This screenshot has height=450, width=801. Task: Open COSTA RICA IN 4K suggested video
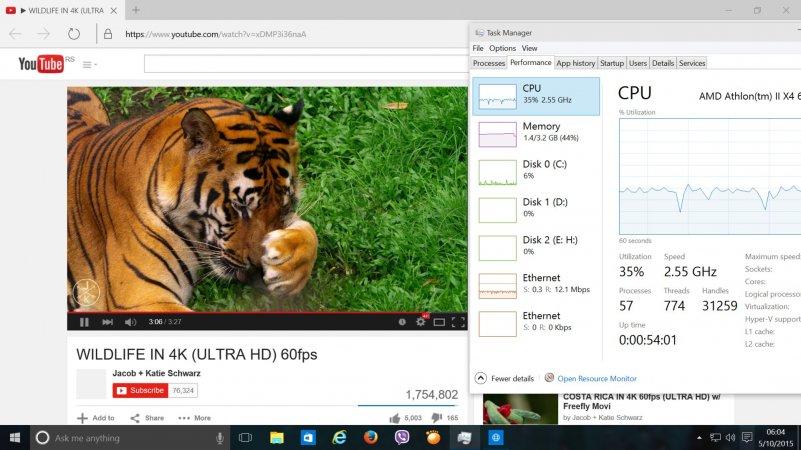click(x=642, y=401)
